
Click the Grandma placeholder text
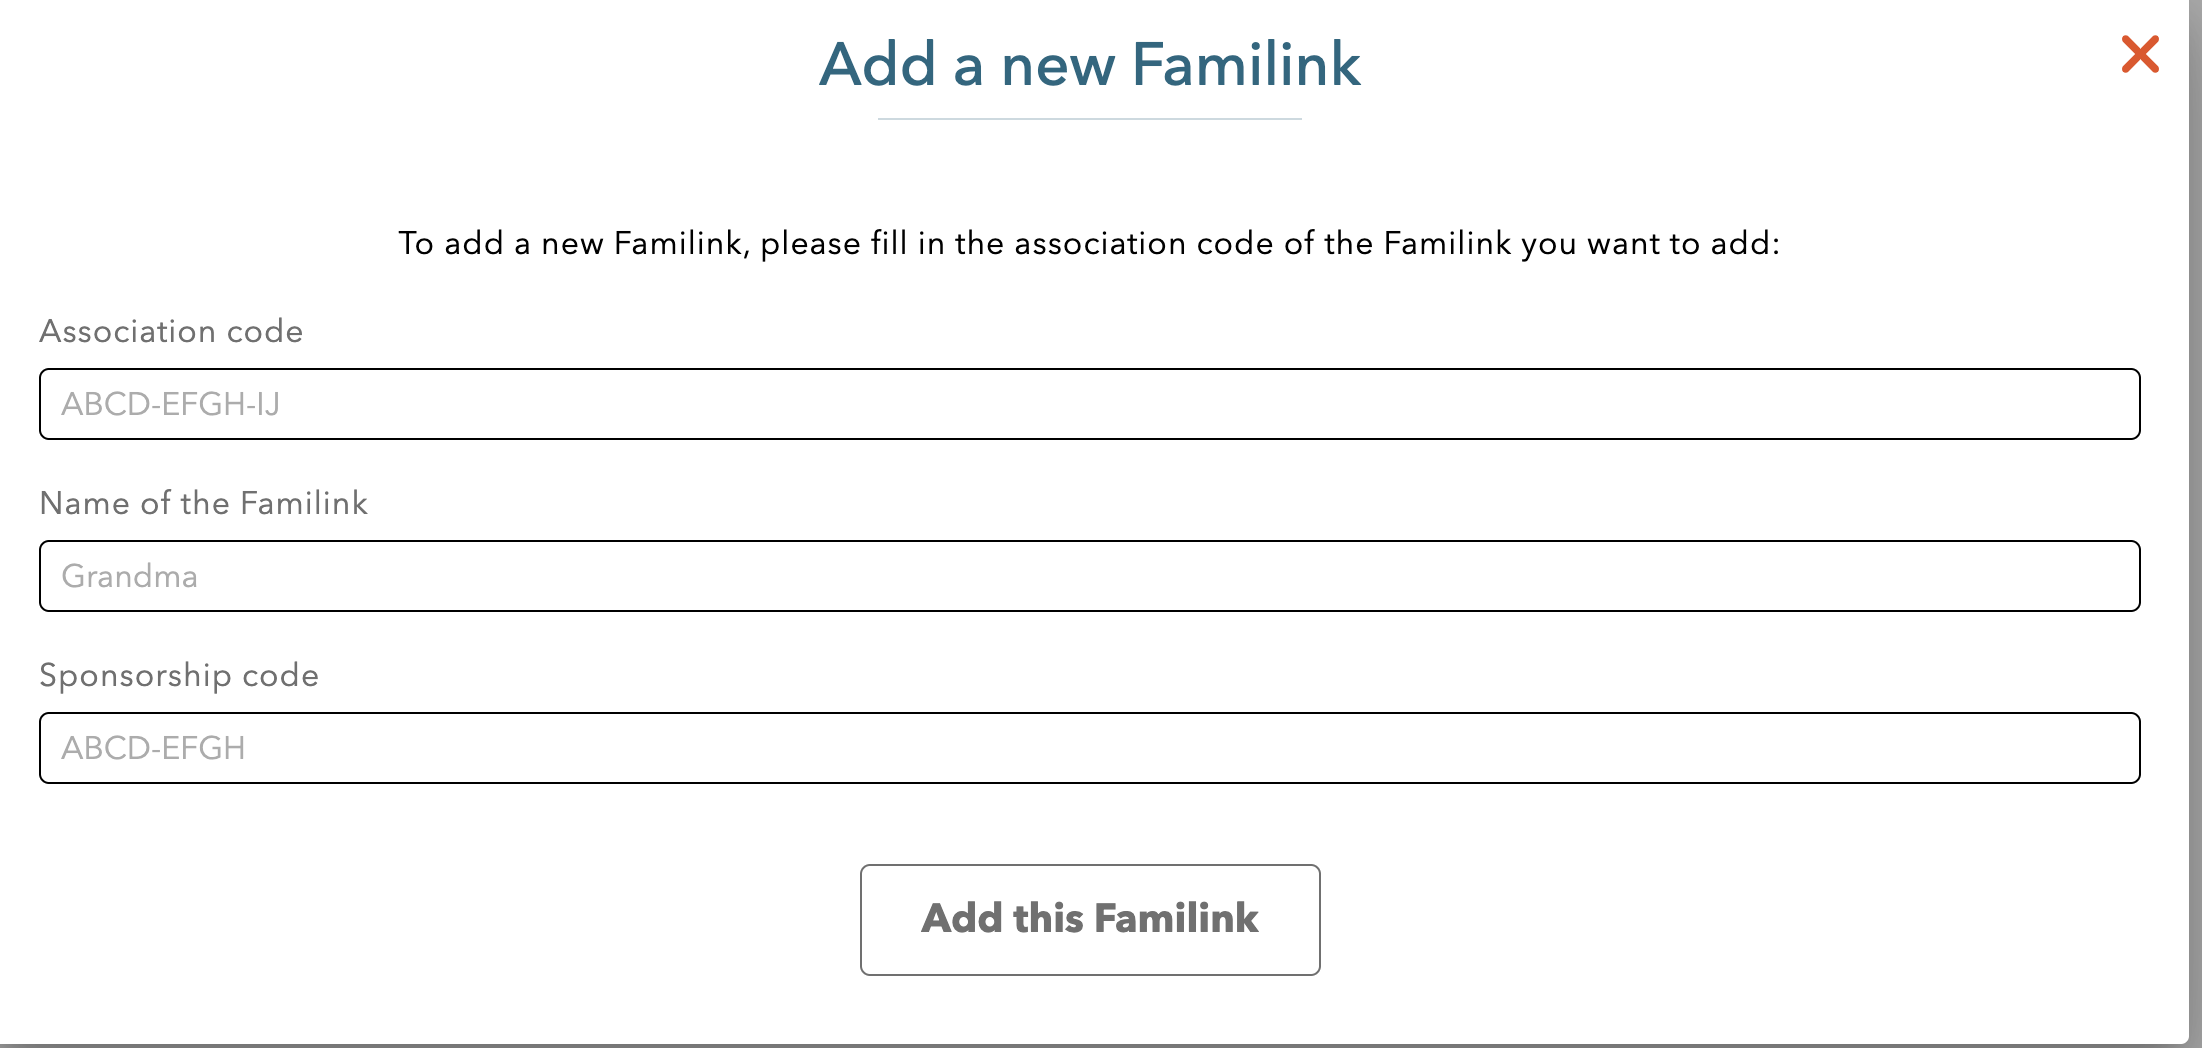pos(130,576)
